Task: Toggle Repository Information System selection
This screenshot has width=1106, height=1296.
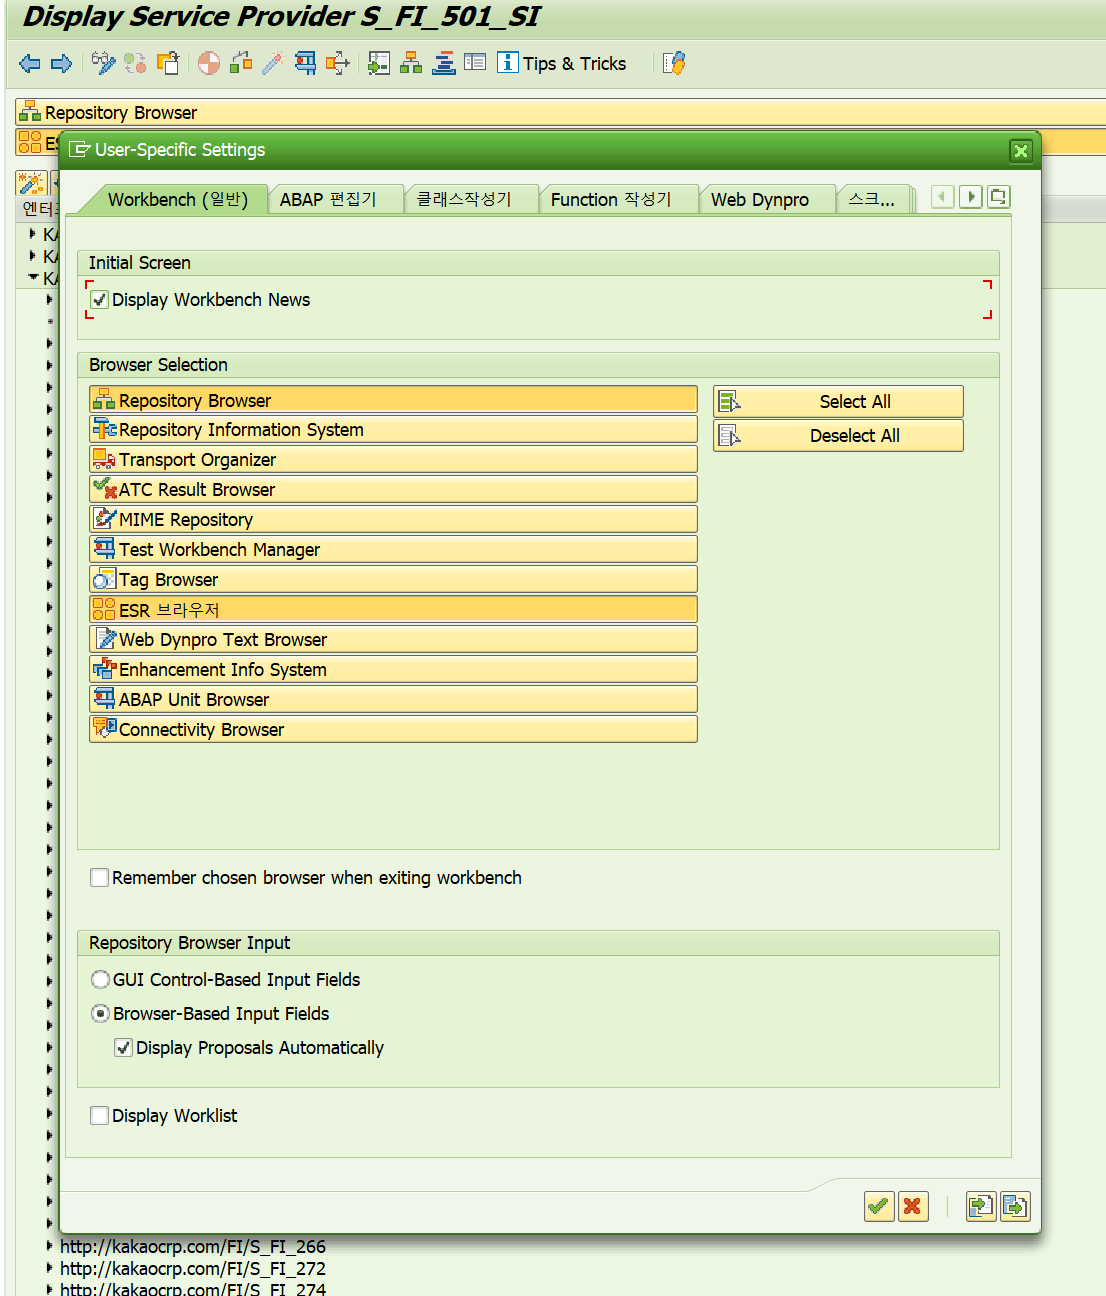Action: pyautogui.click(x=393, y=430)
